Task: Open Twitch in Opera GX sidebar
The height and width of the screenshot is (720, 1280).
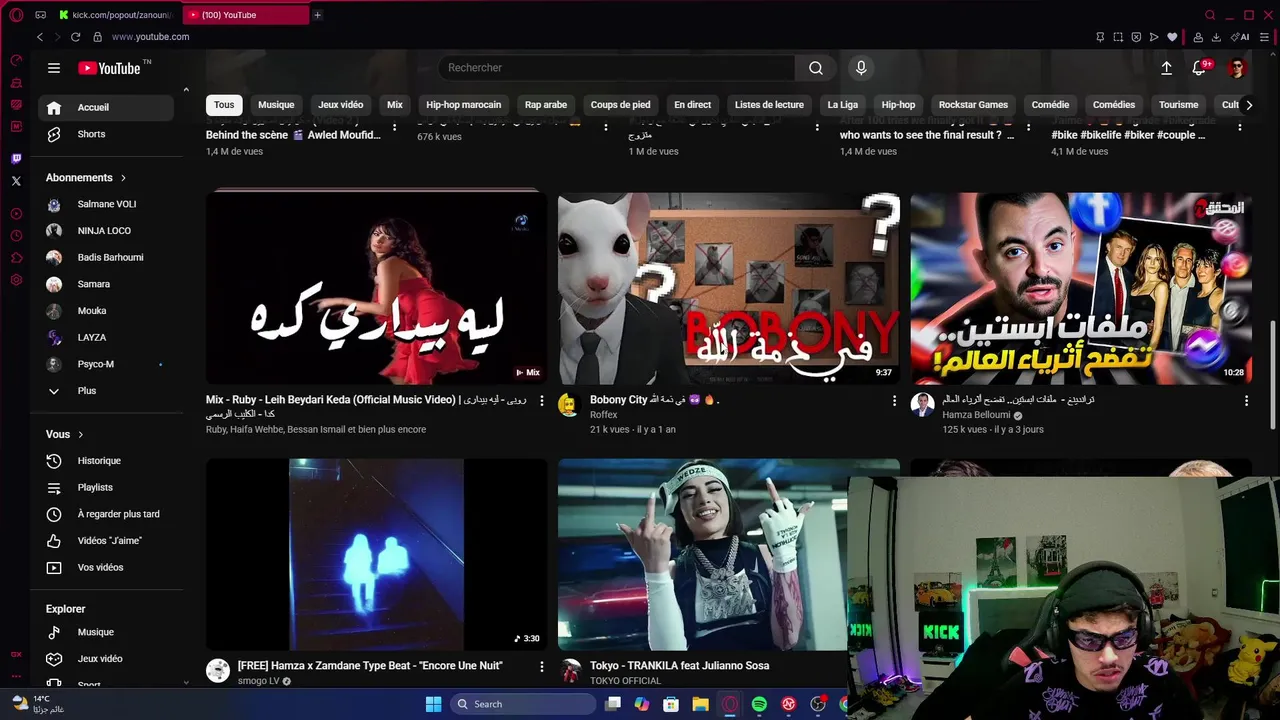Action: 16,159
